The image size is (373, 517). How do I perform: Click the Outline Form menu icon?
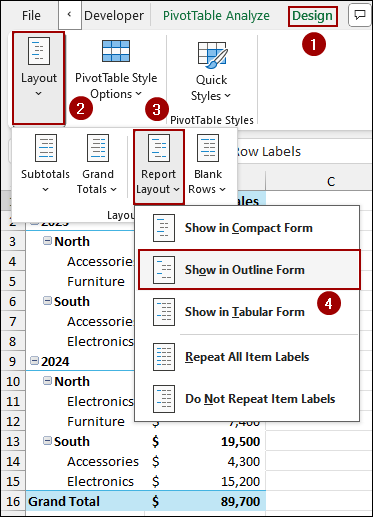tap(164, 270)
